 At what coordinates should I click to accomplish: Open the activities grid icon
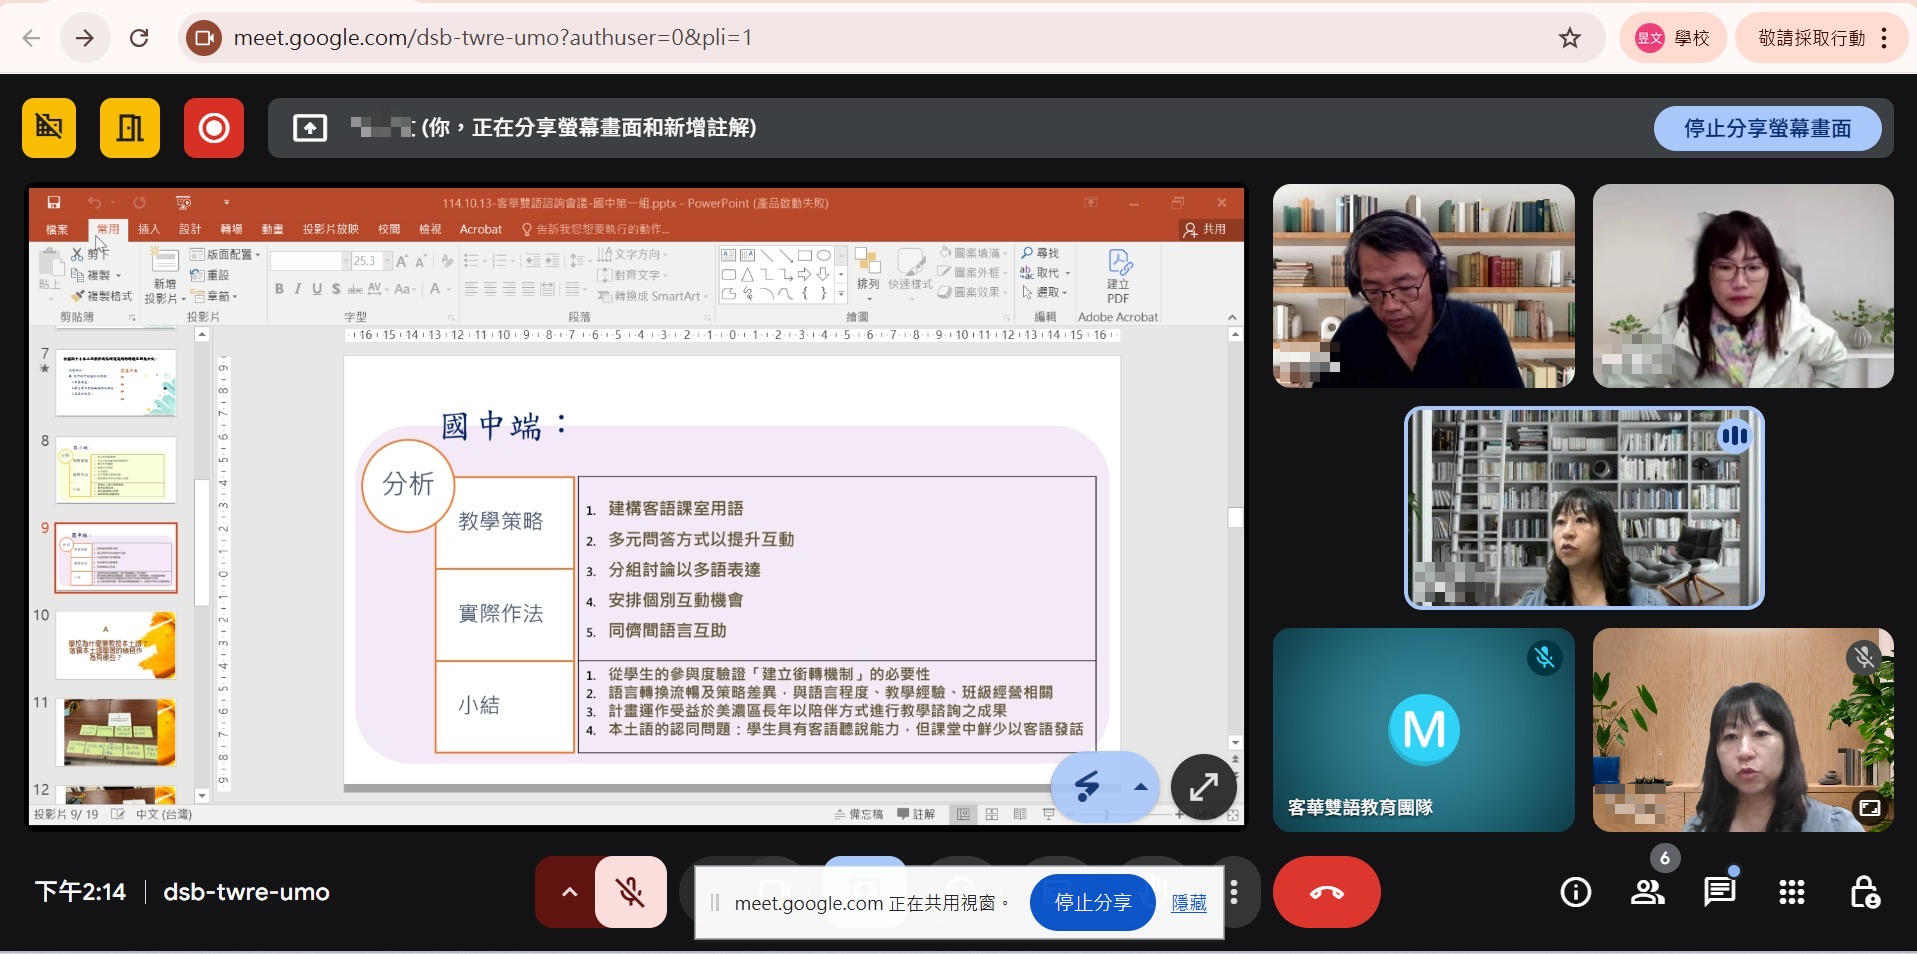[x=1791, y=892]
